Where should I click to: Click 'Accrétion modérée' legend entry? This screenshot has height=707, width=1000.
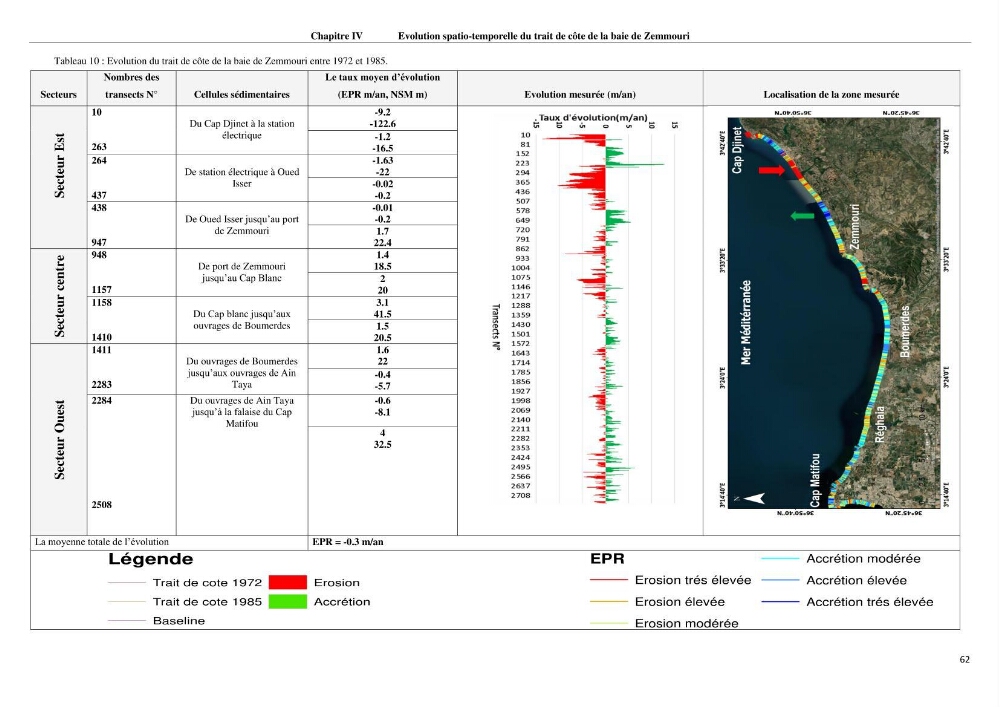tap(864, 558)
